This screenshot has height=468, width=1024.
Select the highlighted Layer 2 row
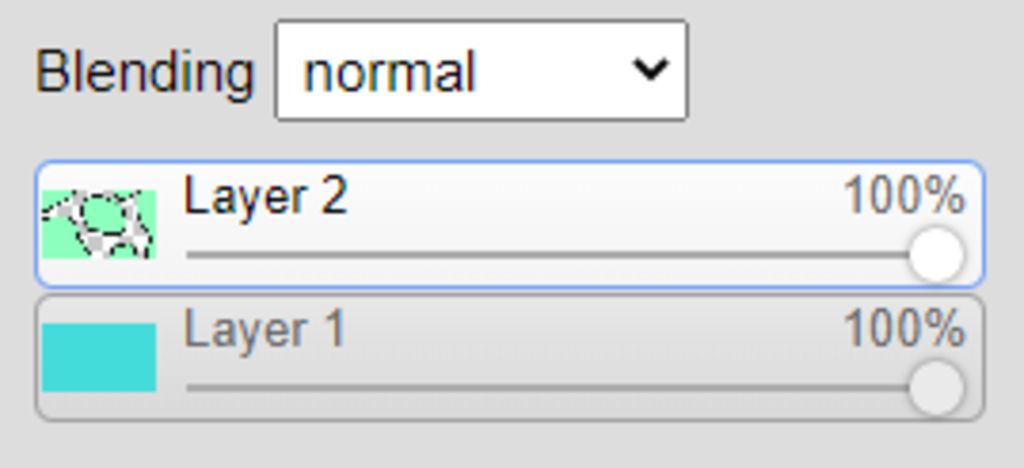[509, 224]
